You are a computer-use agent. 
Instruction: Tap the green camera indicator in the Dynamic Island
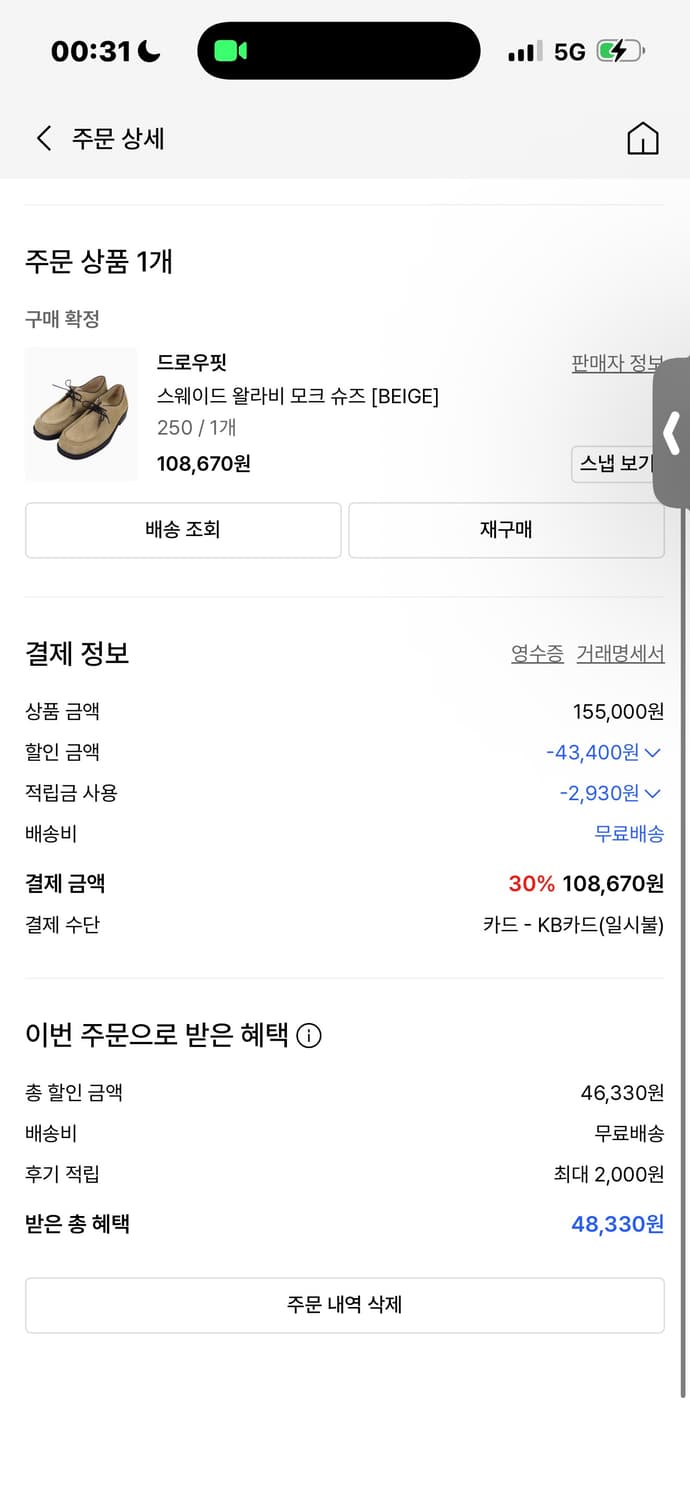(231, 50)
